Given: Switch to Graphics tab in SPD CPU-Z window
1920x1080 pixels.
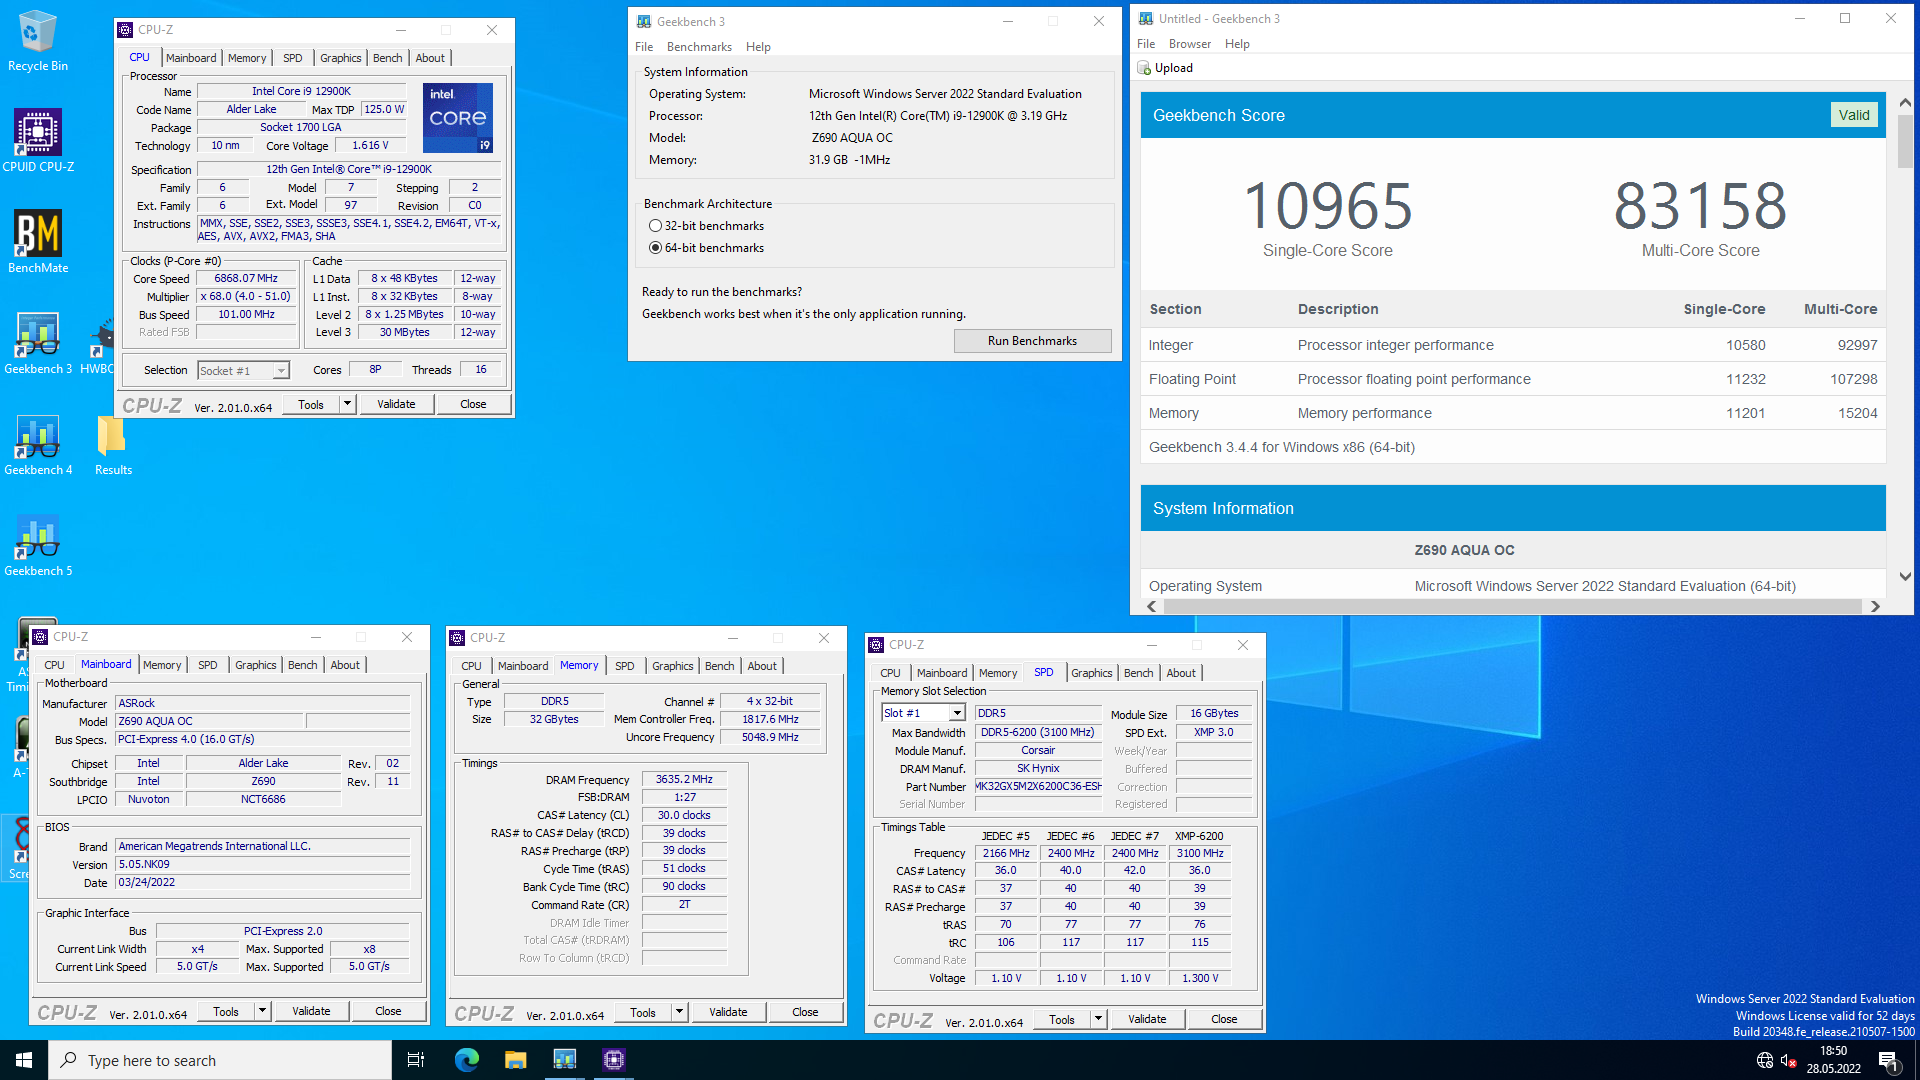Looking at the screenshot, I should coord(1091,673).
